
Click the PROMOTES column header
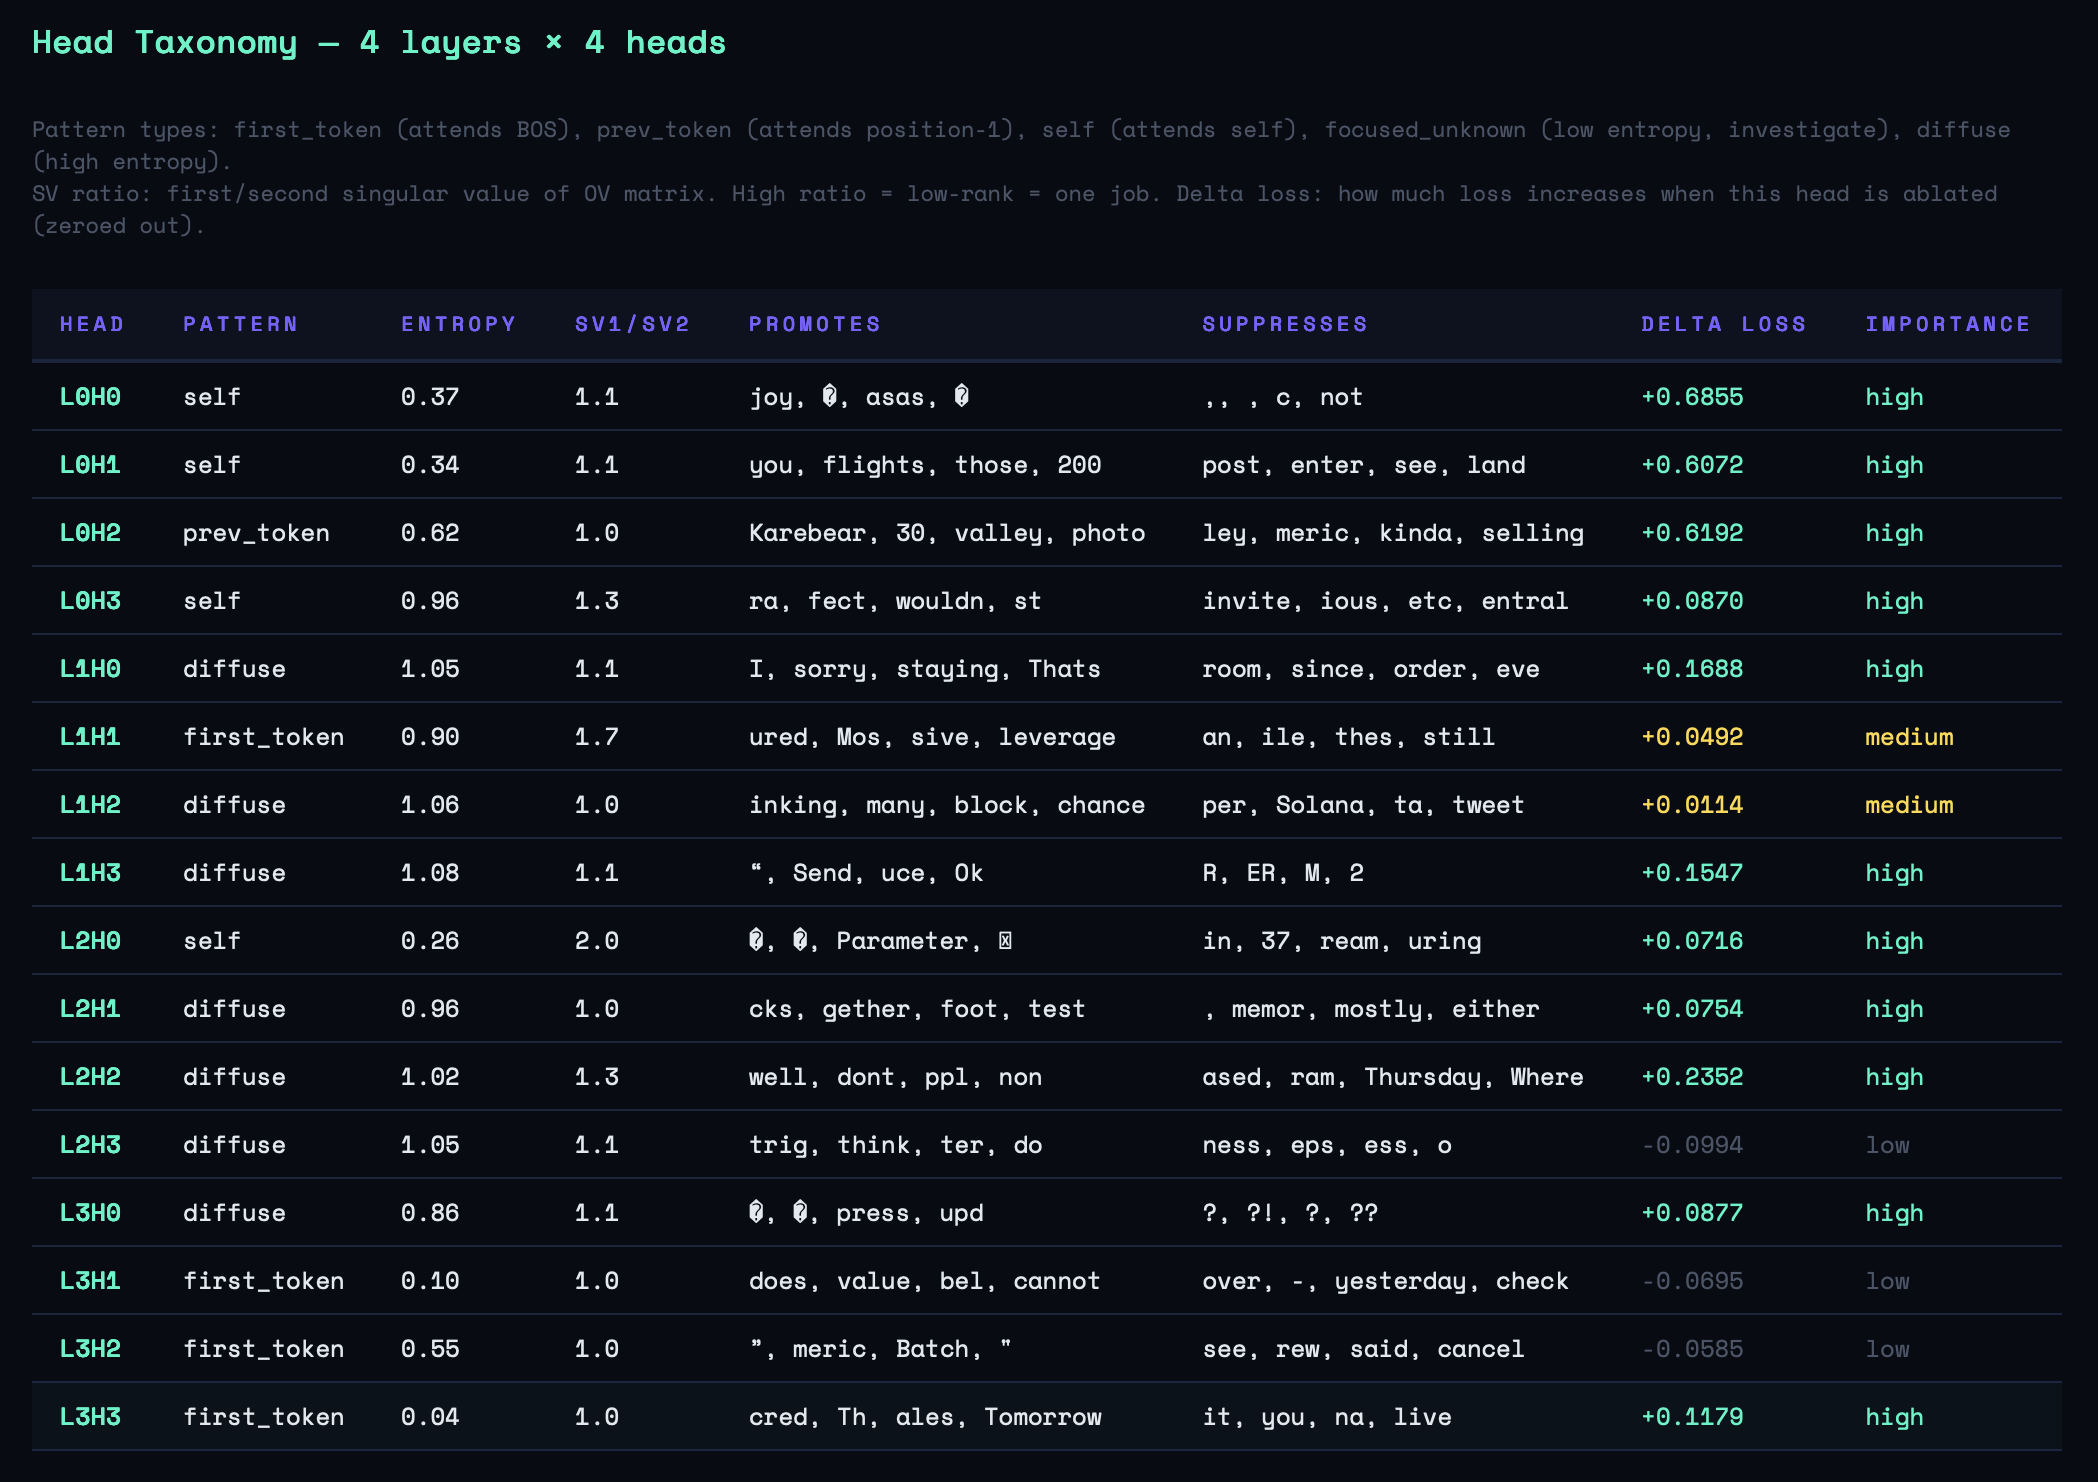click(x=814, y=324)
